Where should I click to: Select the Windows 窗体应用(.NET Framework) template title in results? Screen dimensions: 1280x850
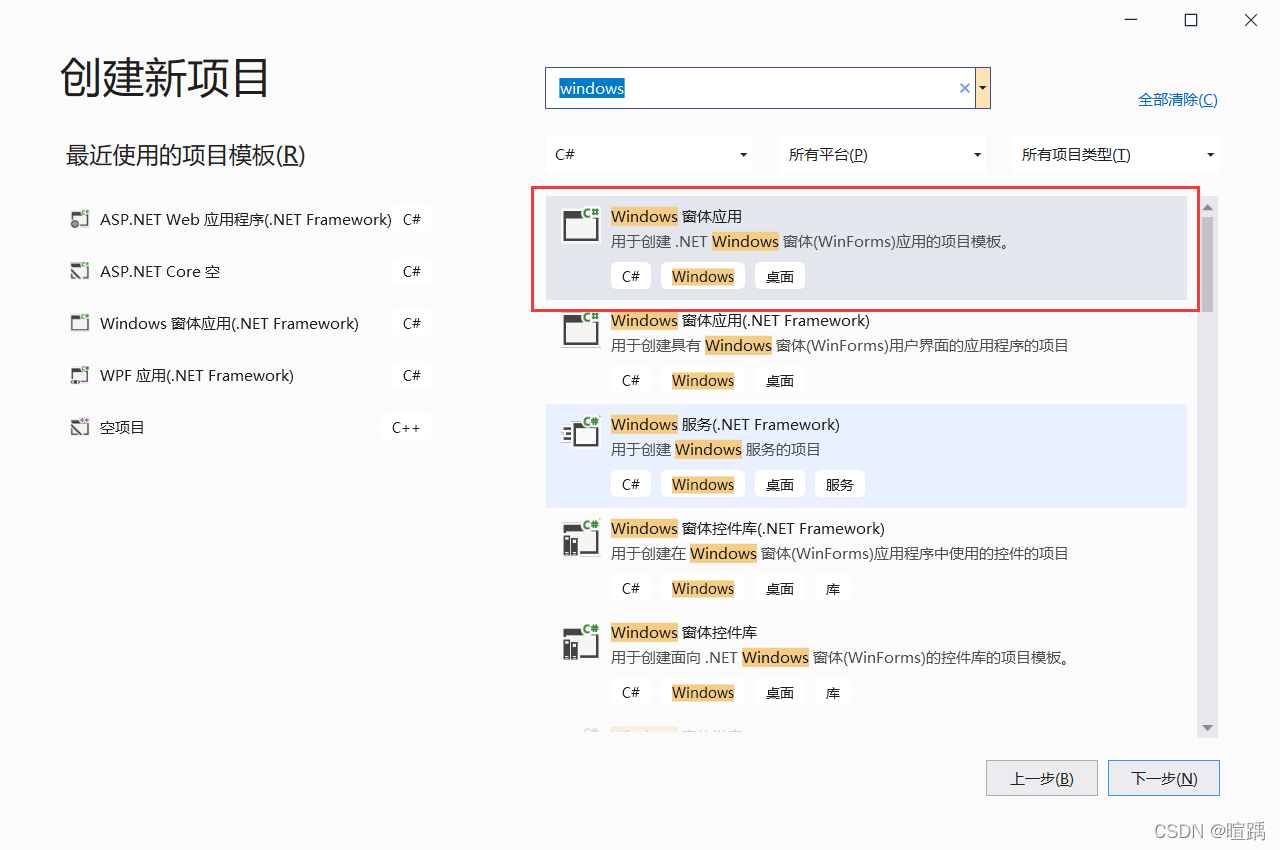coord(740,320)
